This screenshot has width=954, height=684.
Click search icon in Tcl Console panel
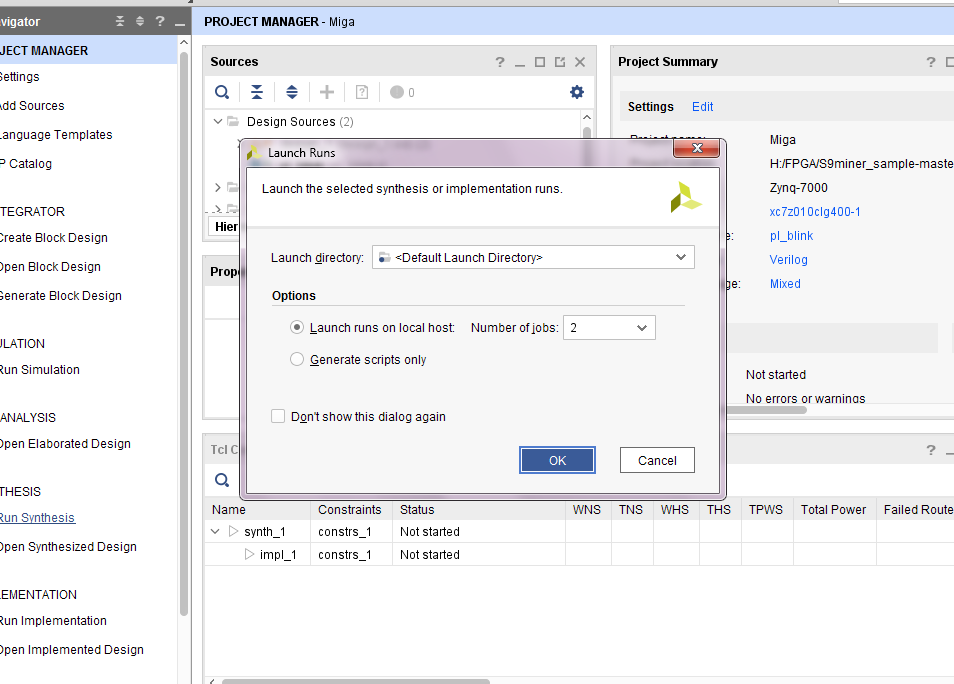tap(222, 480)
